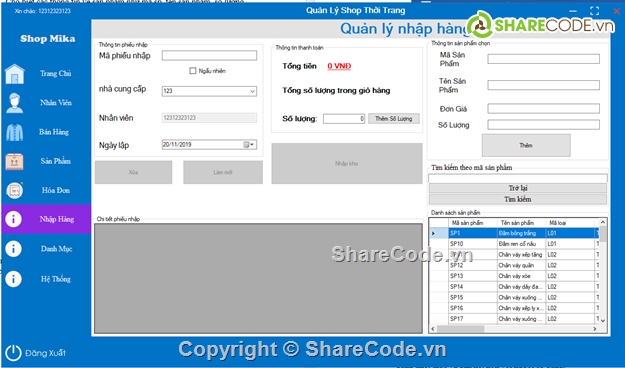Image resolution: width=625 pixels, height=368 pixels.
Task: Go to Trang Chủ menu item
Action: [x=55, y=73]
